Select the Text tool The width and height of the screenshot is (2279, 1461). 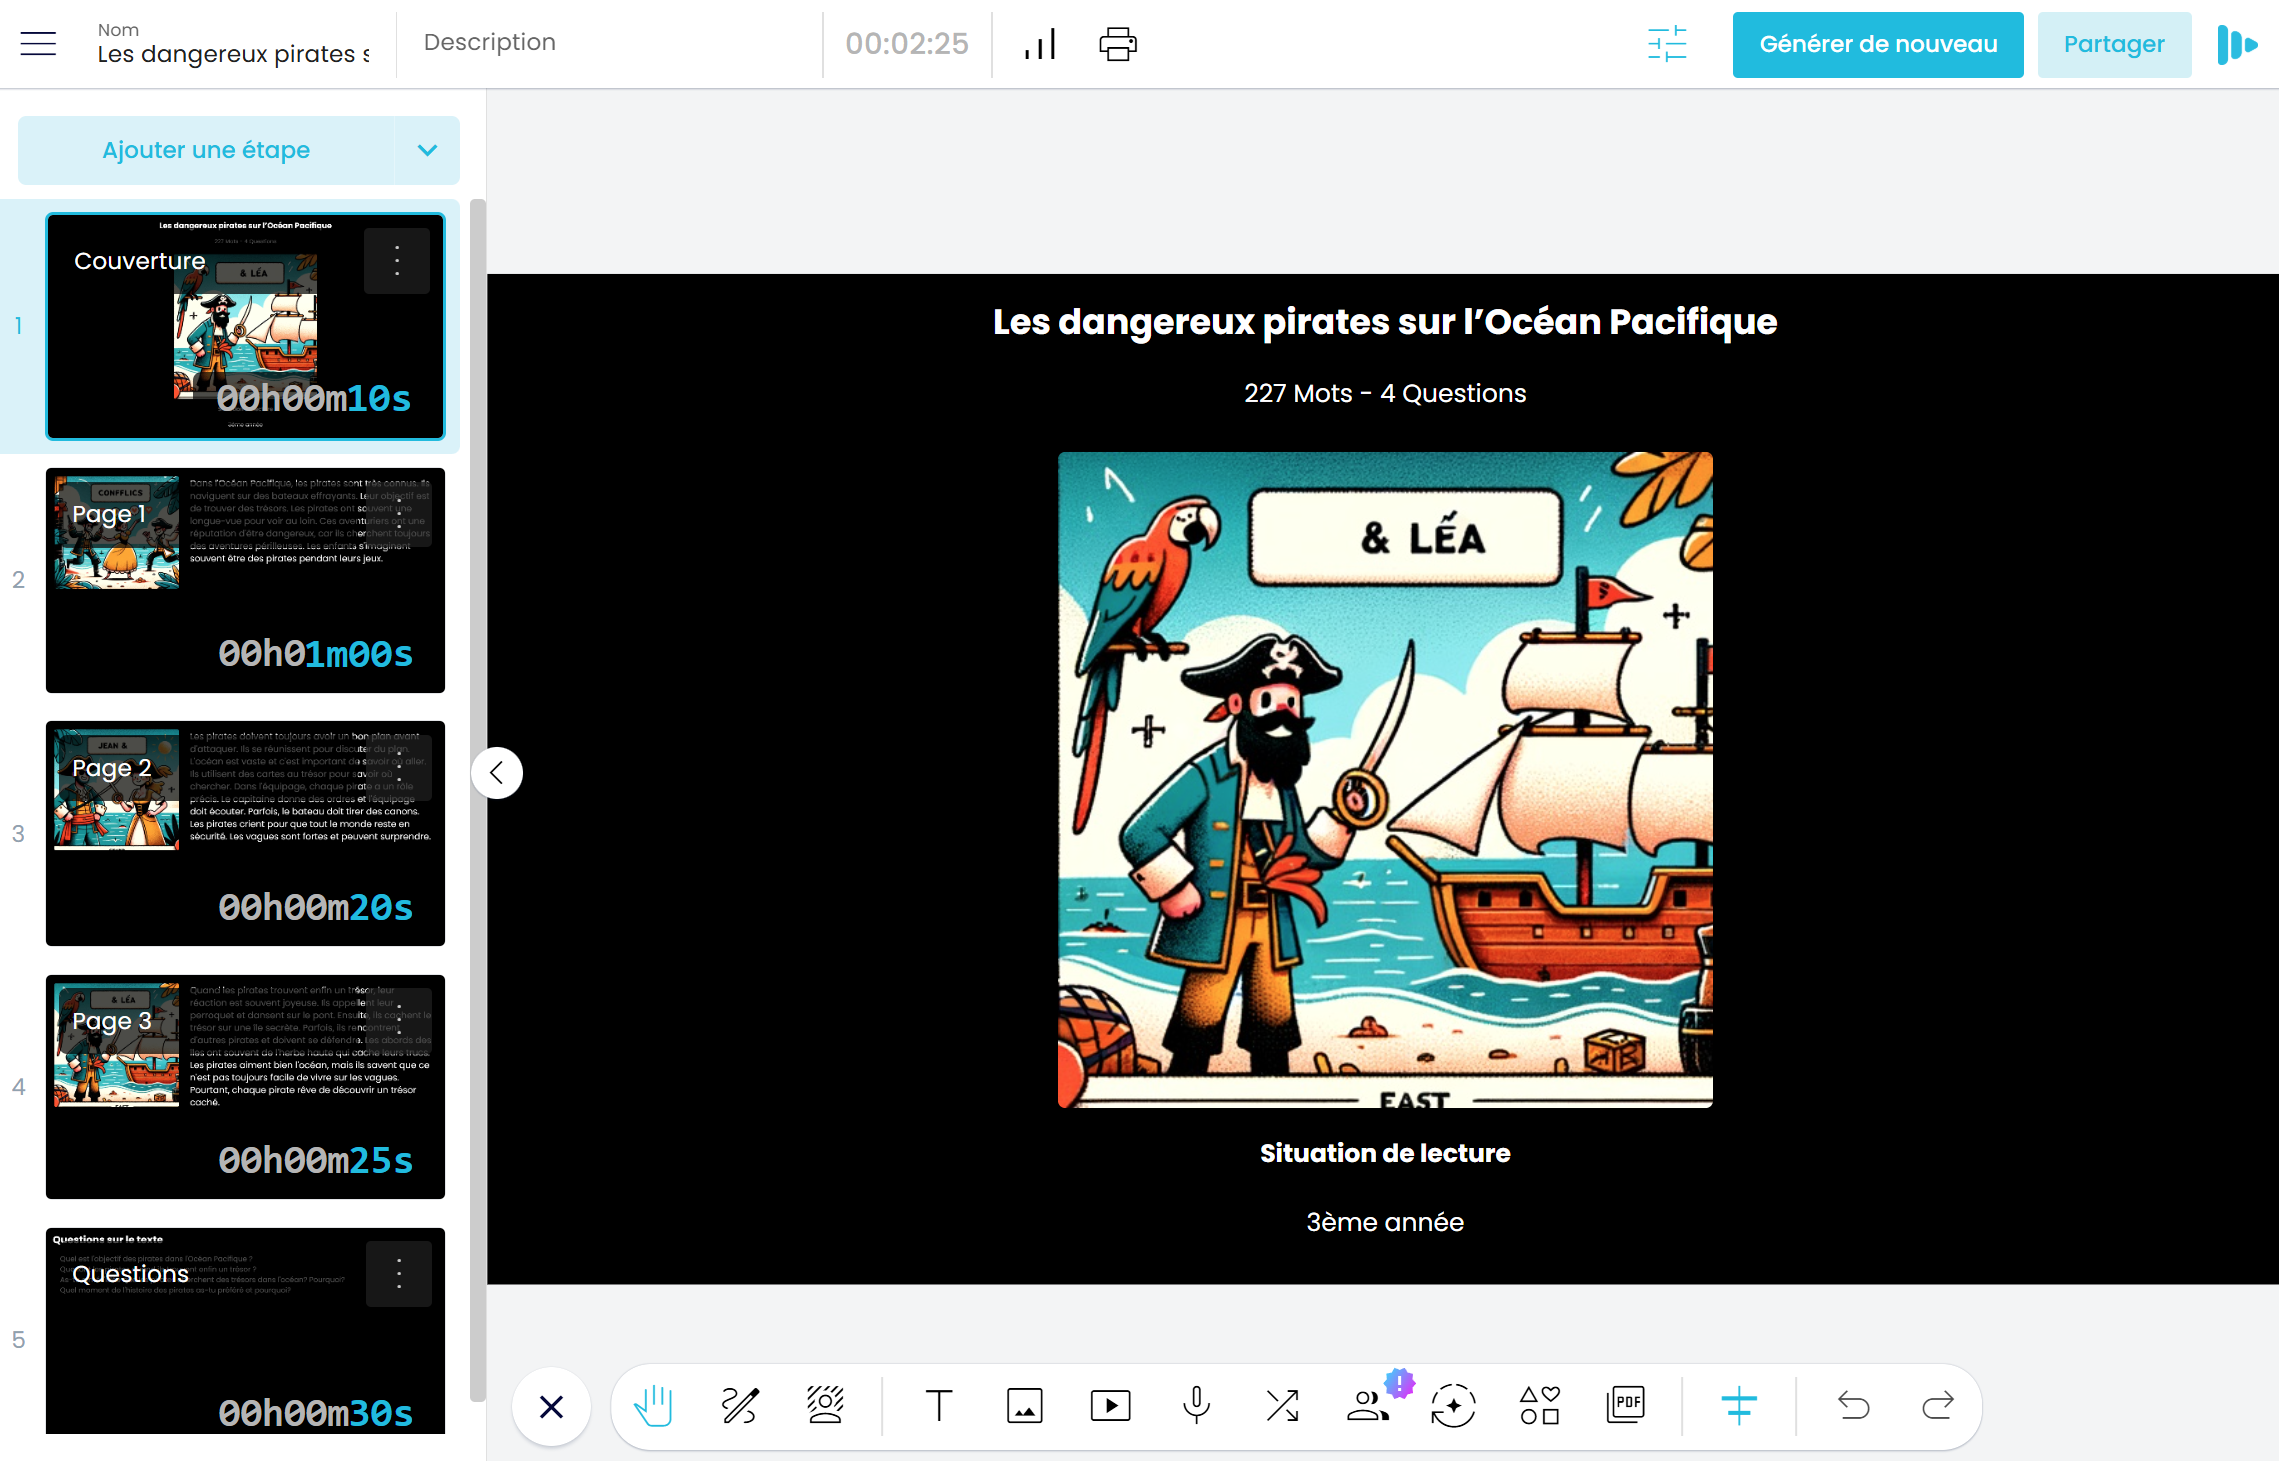939,1406
